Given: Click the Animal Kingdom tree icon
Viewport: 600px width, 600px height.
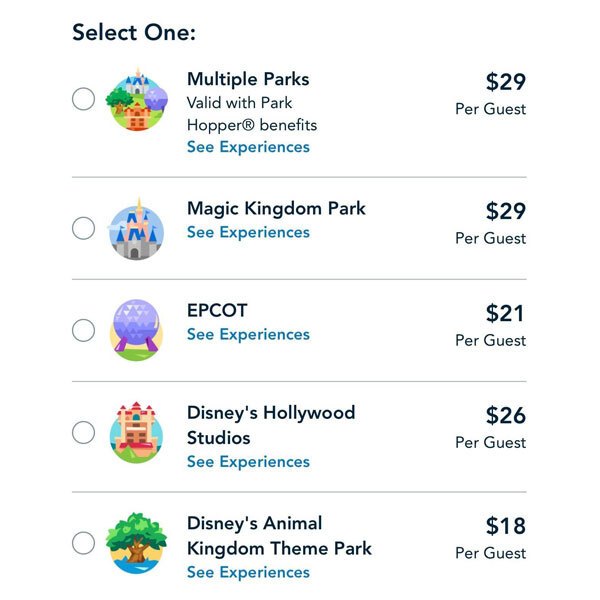Looking at the screenshot, I should click(x=135, y=543).
